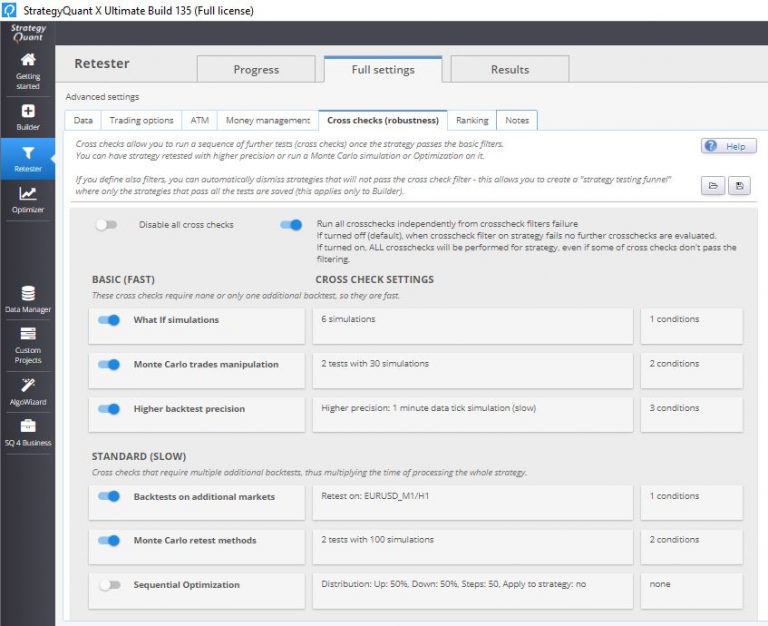
Task: Select the Retester funnel icon
Action: [x=28, y=159]
